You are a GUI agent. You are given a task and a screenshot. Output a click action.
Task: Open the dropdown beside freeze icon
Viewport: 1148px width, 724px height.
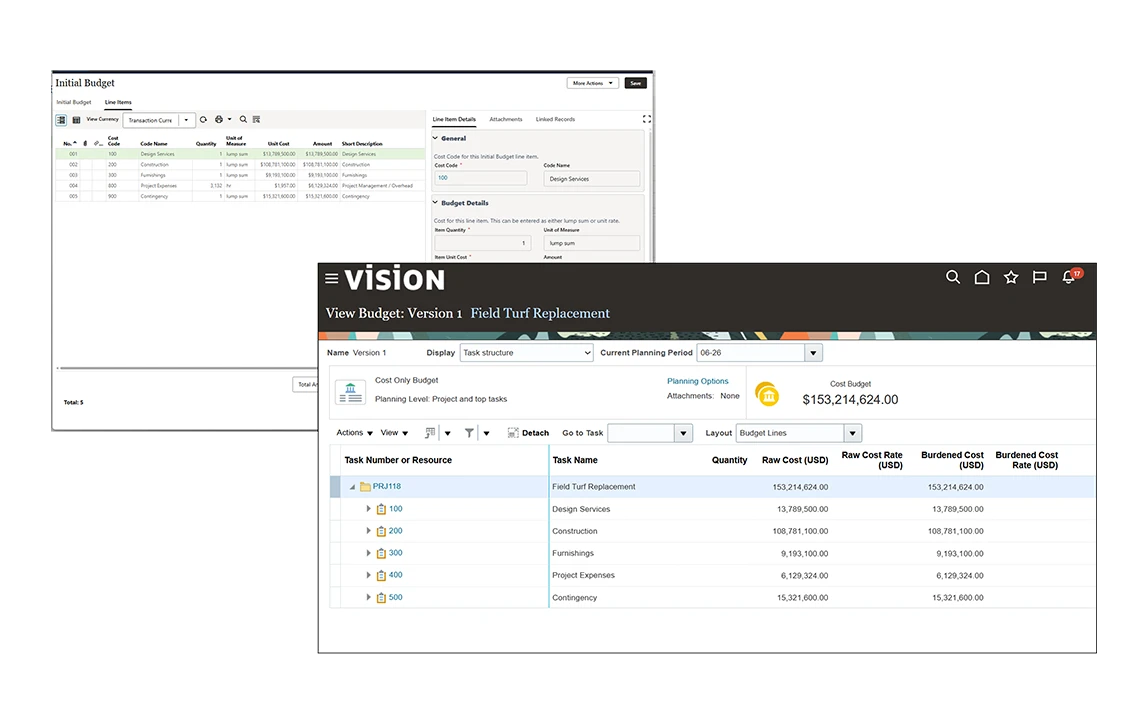tap(447, 433)
